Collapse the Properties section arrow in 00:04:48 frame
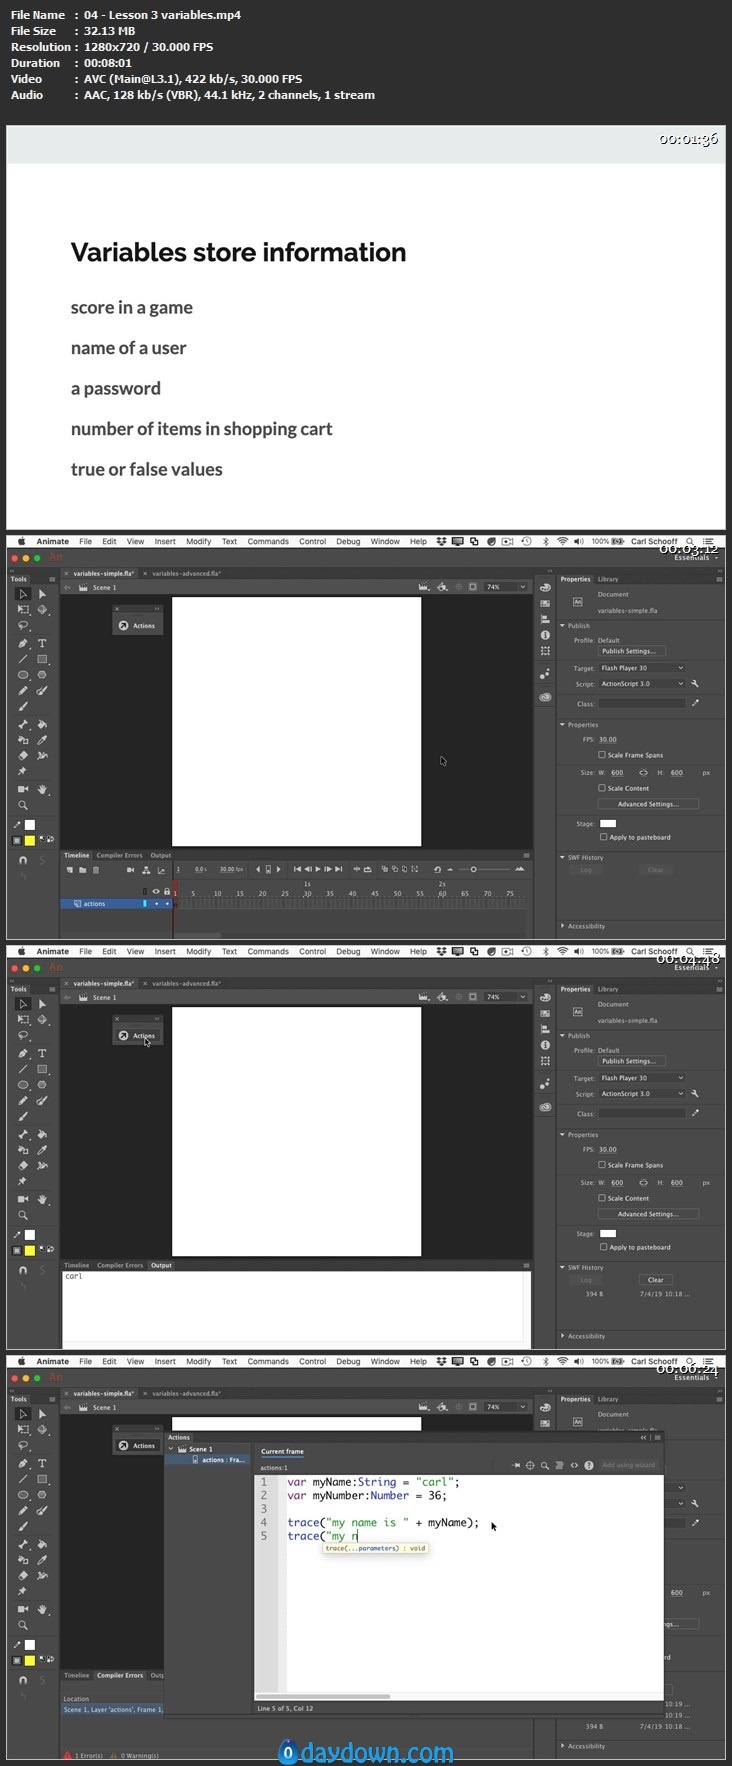This screenshot has height=1766, width=732. (x=563, y=1135)
